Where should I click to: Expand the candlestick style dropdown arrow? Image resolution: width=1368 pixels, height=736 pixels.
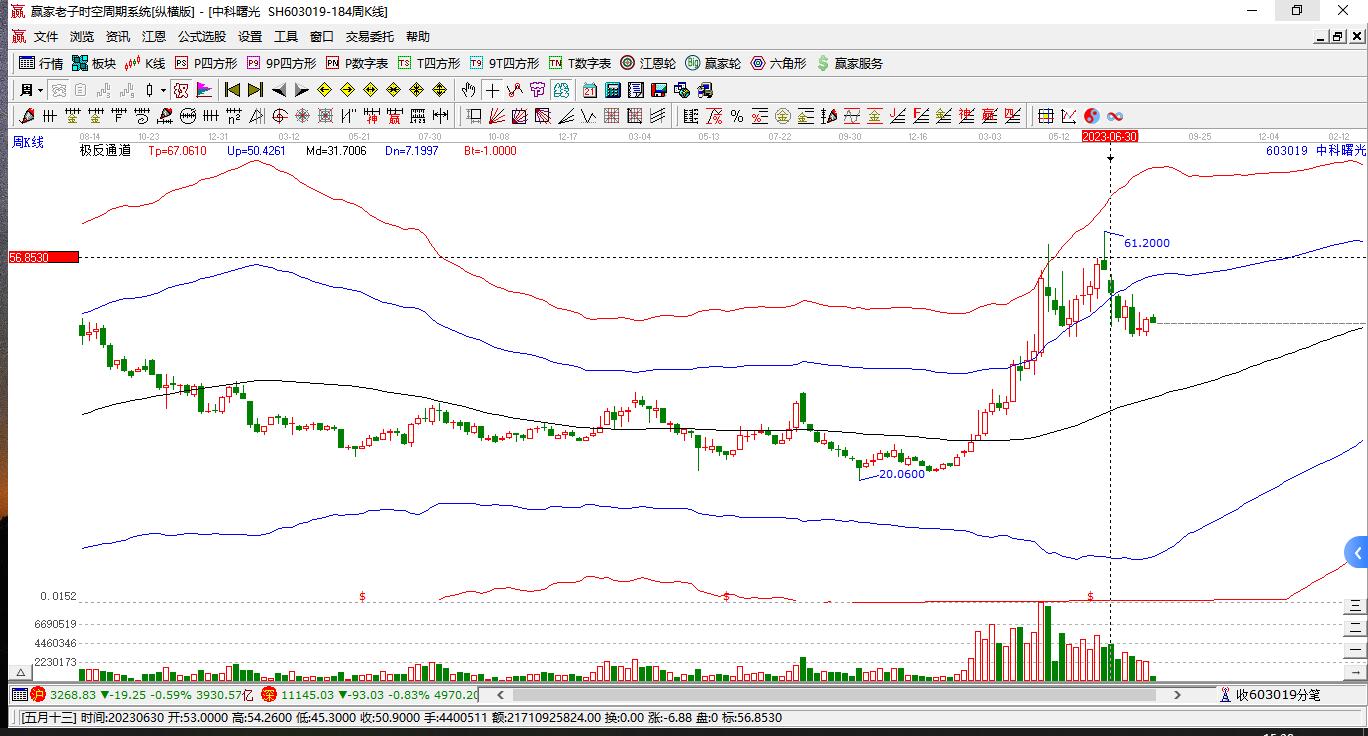163,90
